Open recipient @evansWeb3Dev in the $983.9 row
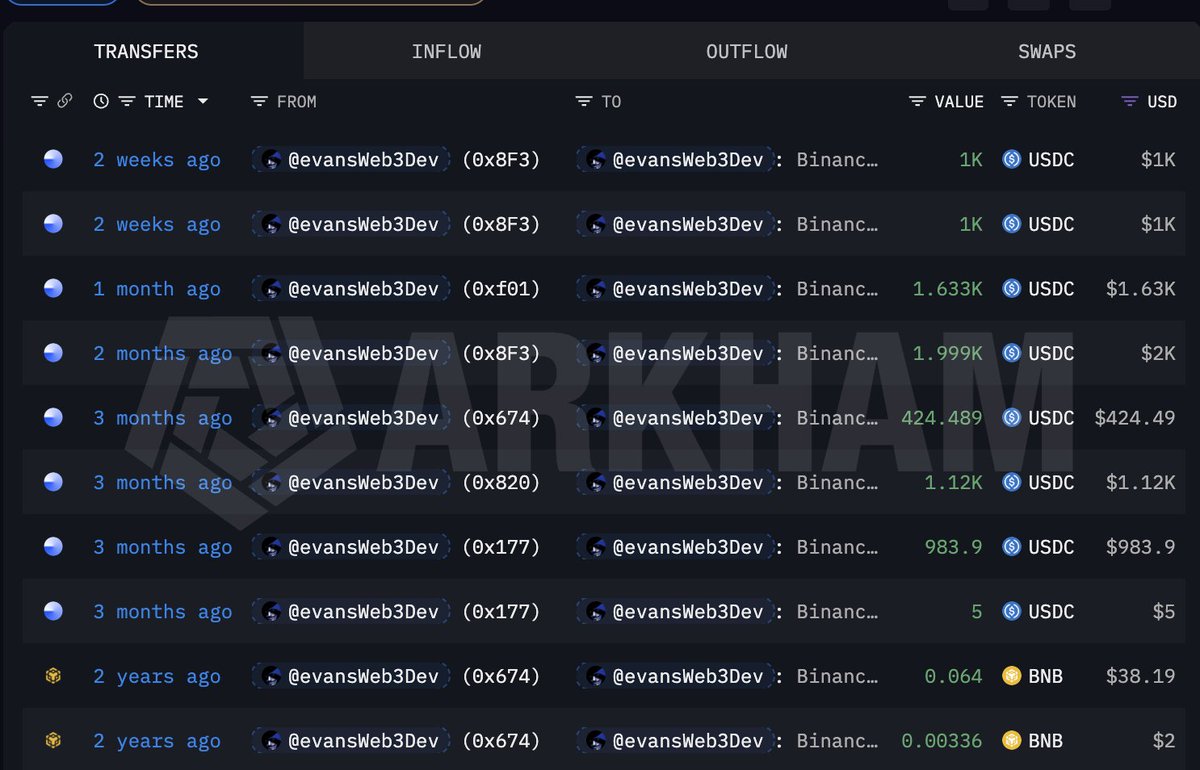Viewport: 1200px width, 770px height. tap(688, 547)
